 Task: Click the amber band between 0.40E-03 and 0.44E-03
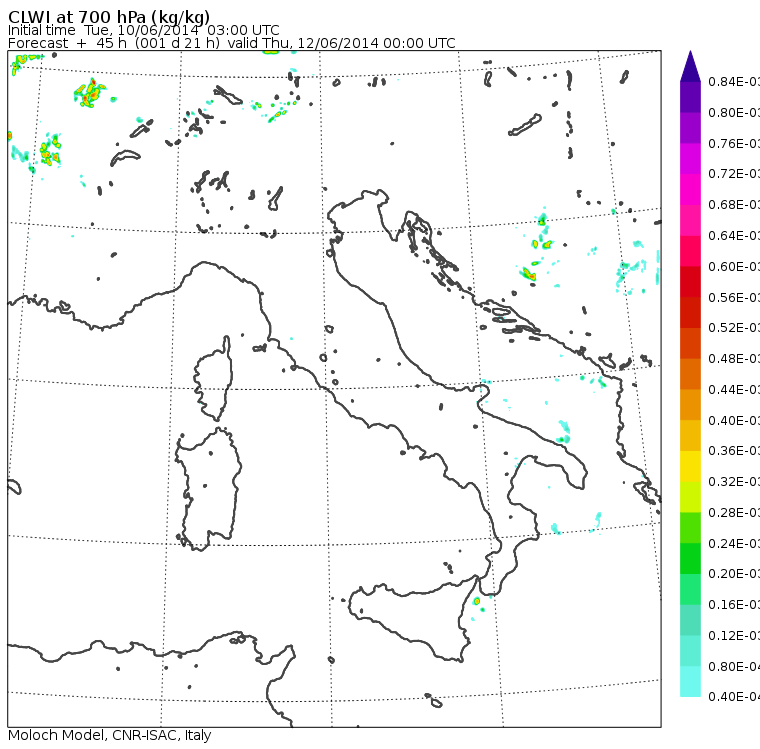690,405
